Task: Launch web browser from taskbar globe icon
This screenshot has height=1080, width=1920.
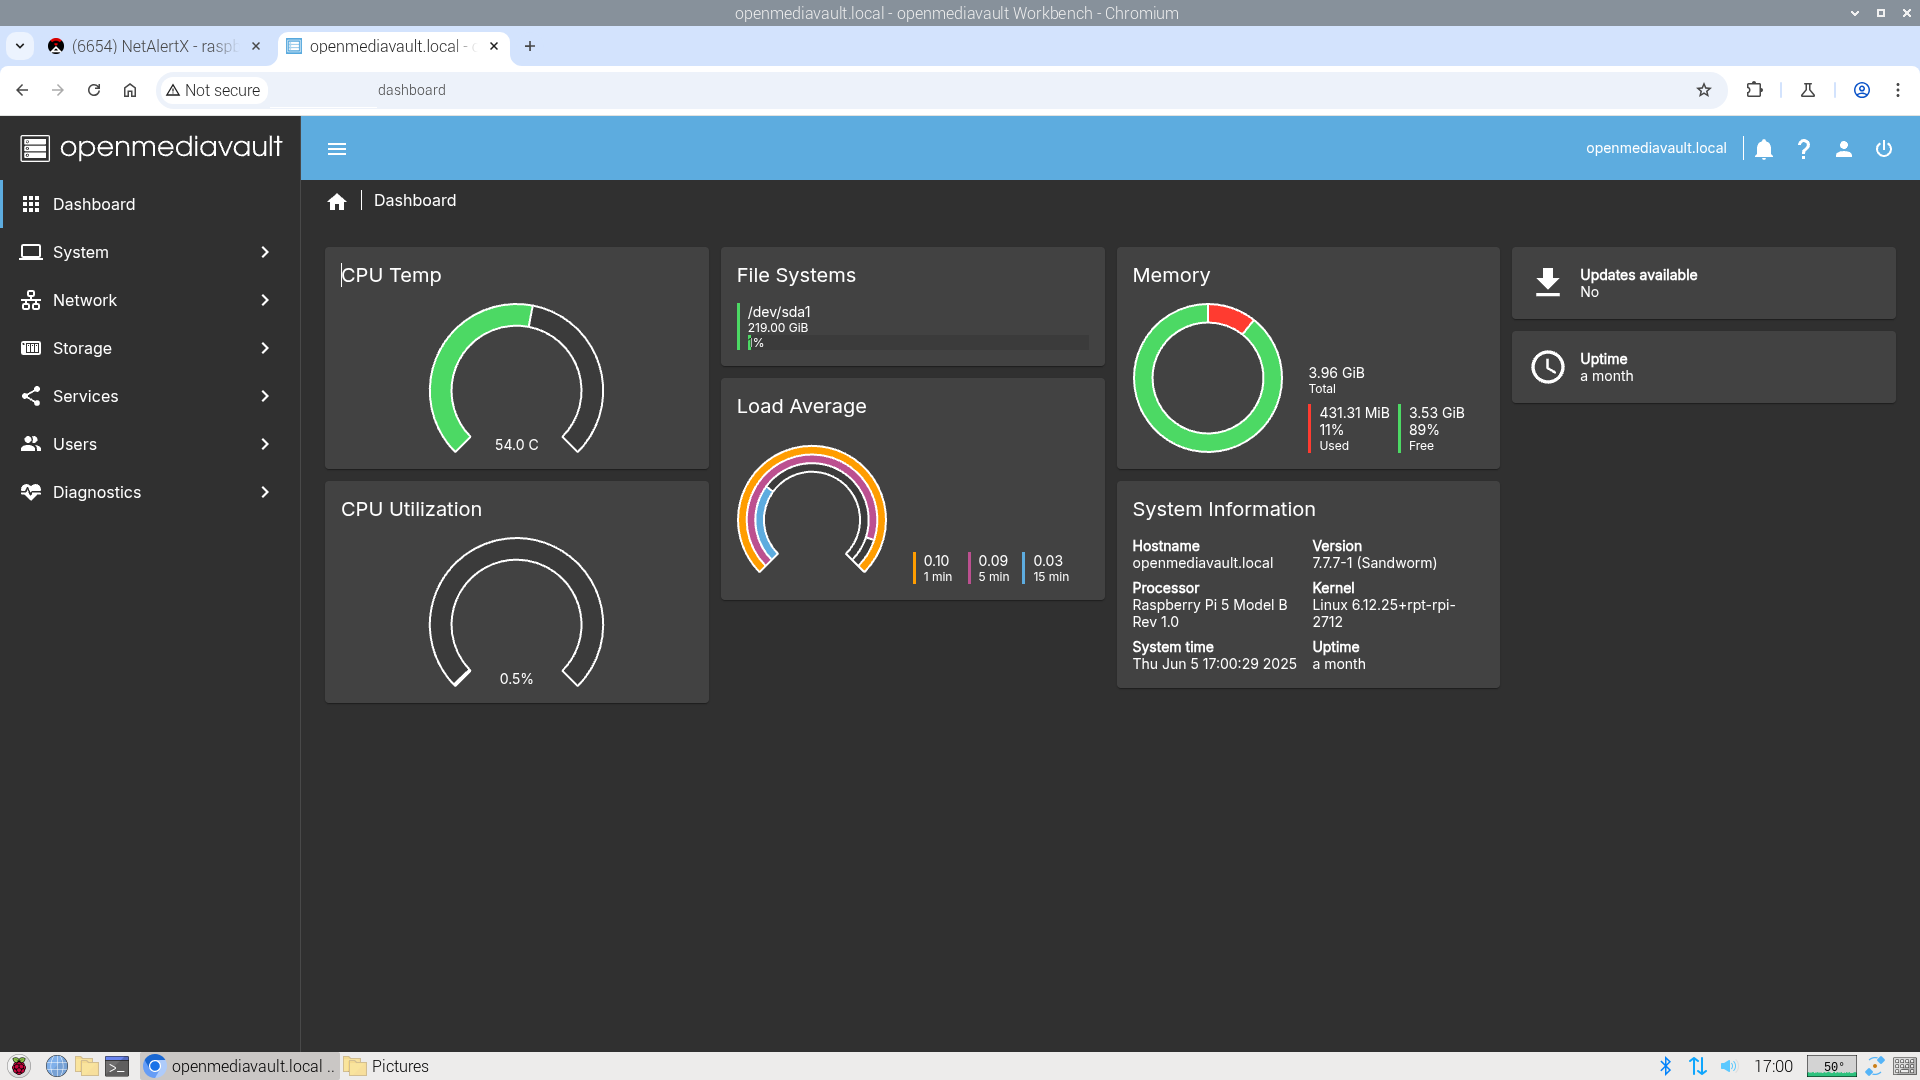Action: click(x=57, y=1066)
